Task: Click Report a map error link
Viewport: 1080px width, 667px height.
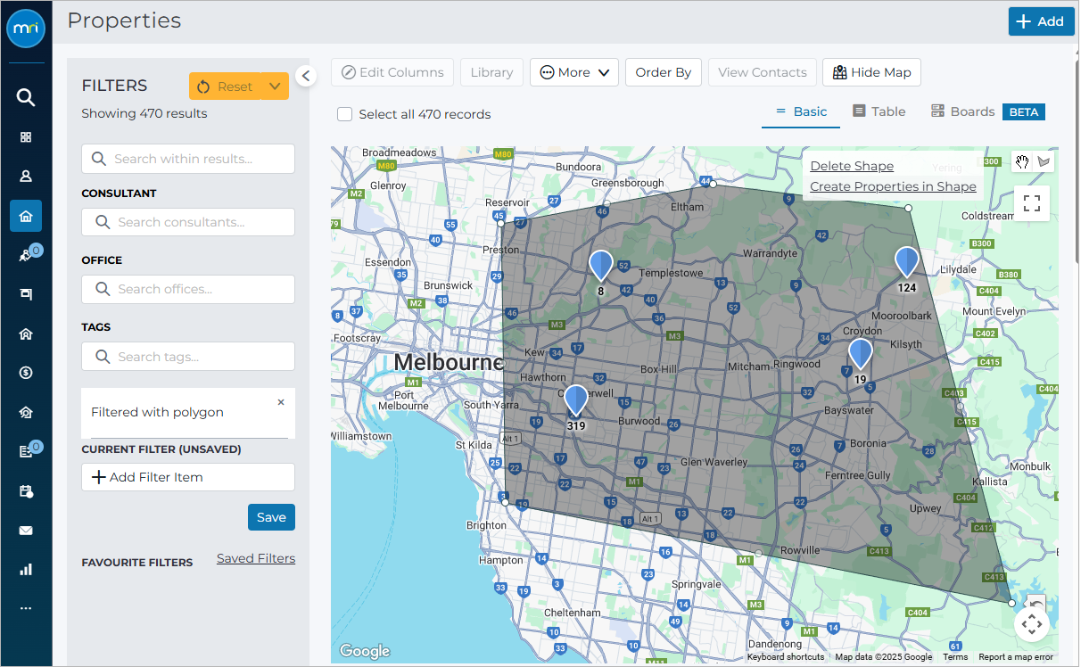Action: pos(1016,657)
